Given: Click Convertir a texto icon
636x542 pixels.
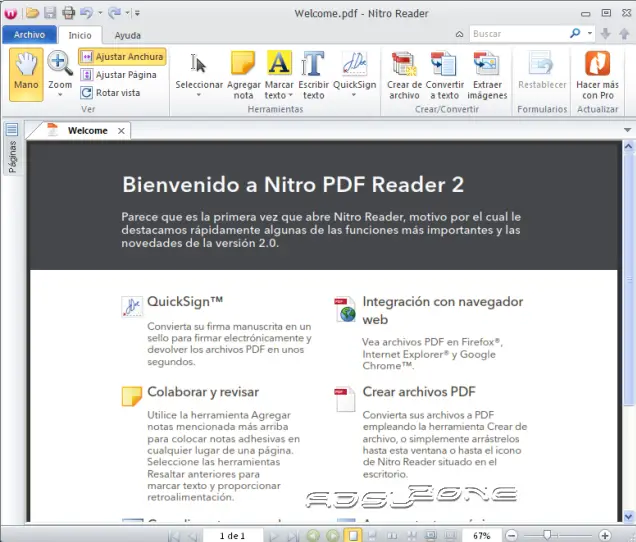Looking at the screenshot, I should point(445,64).
